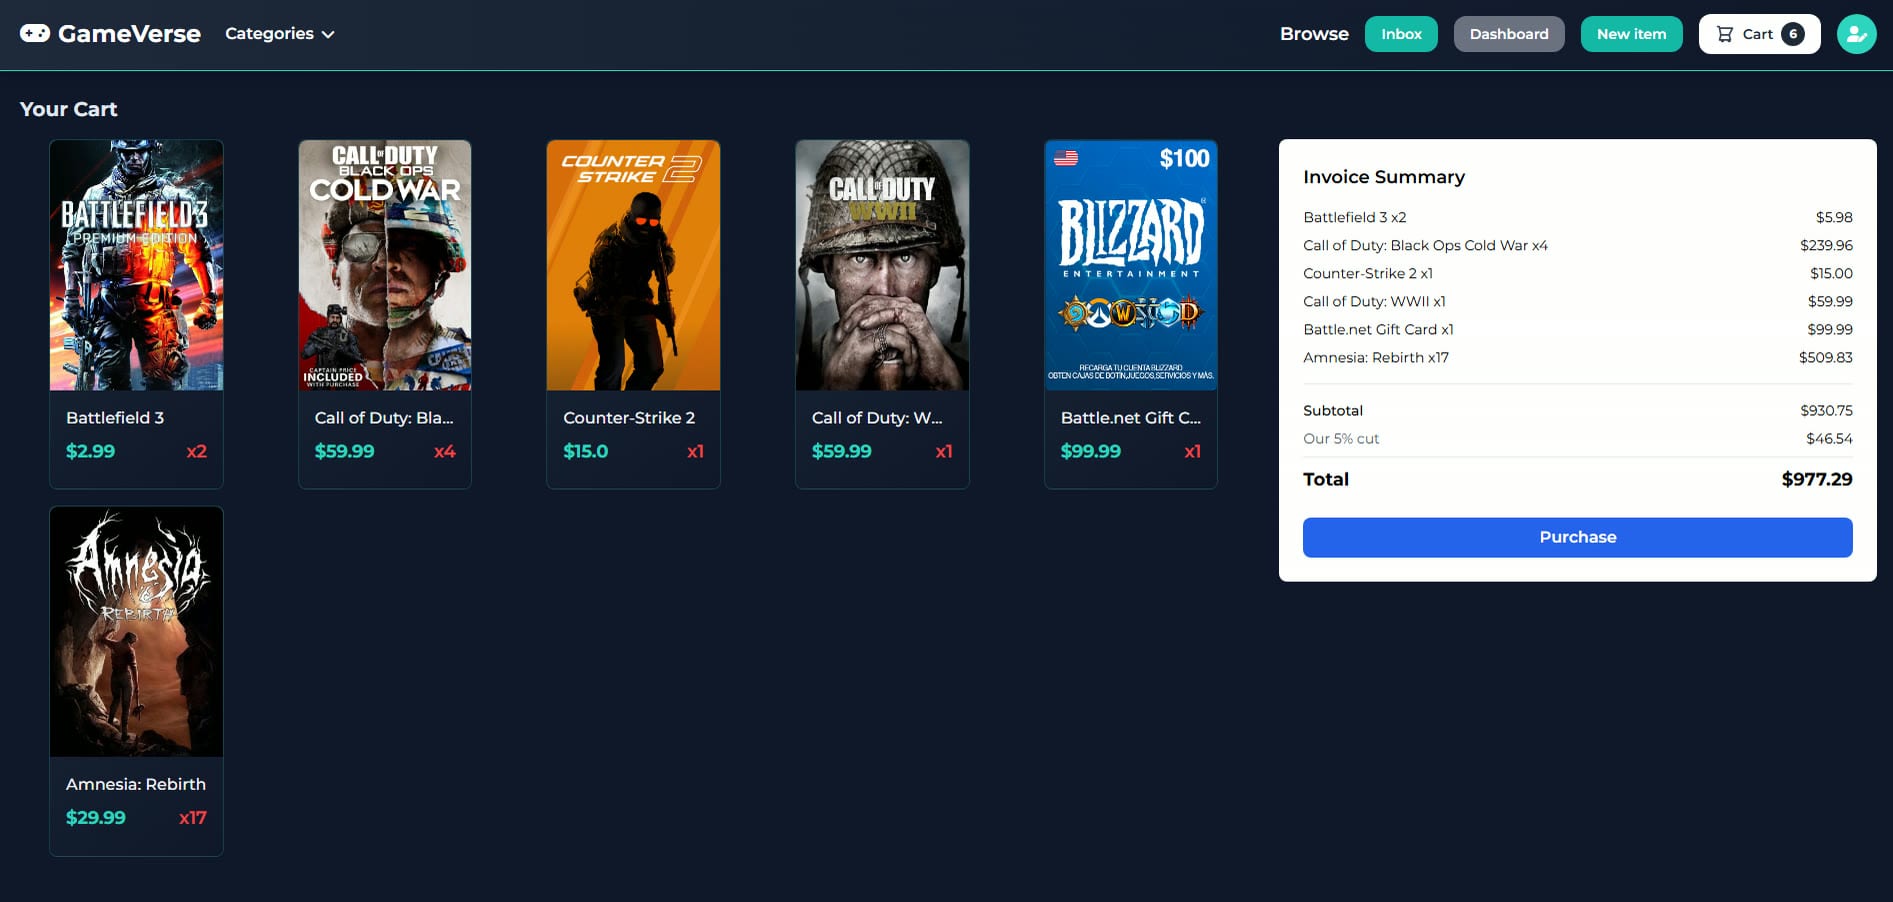This screenshot has height=902, width=1893.
Task: Click Battlefield 3 price $2.99
Action: point(90,451)
